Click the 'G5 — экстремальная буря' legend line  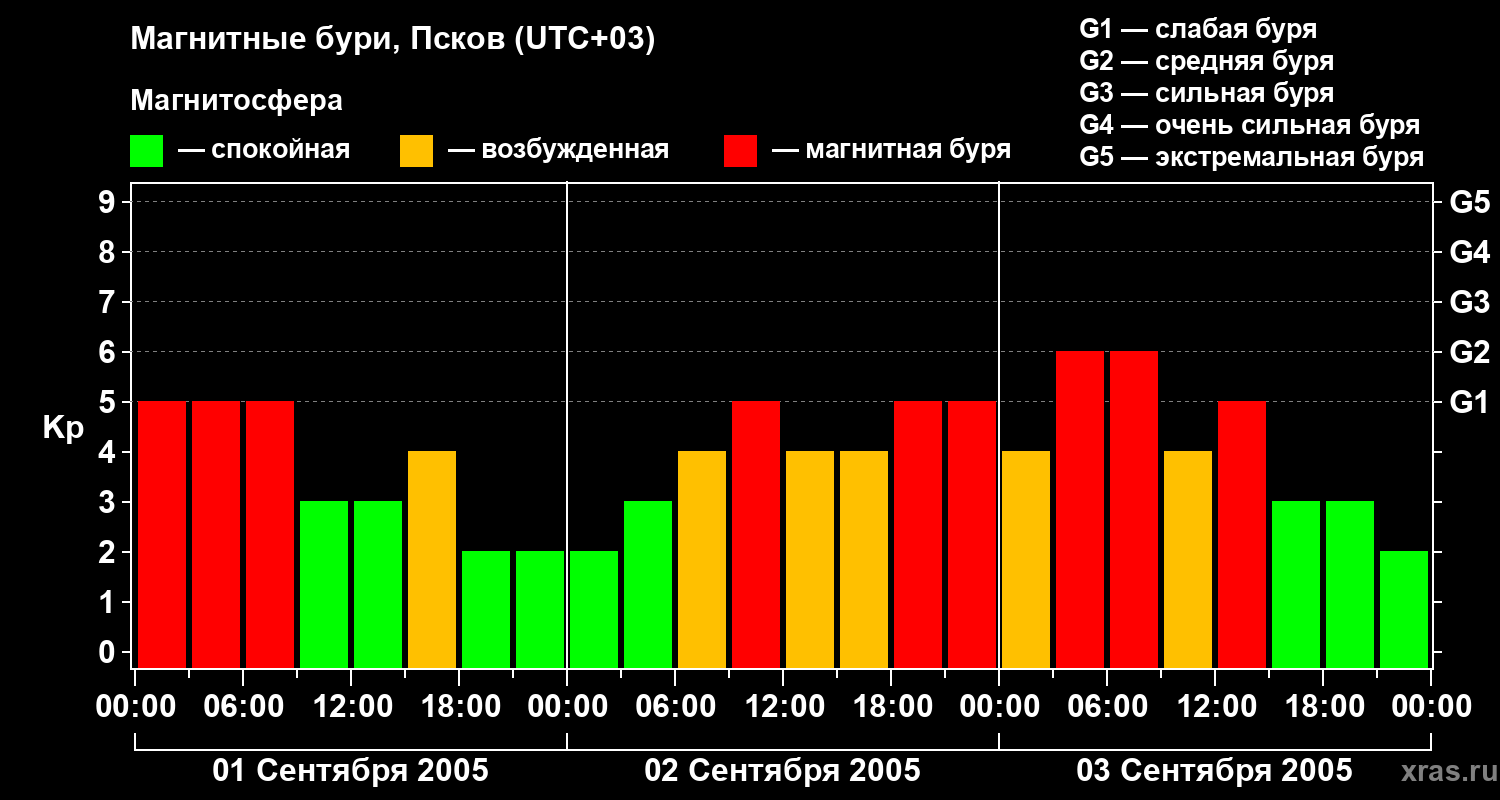pyautogui.click(x=1252, y=157)
